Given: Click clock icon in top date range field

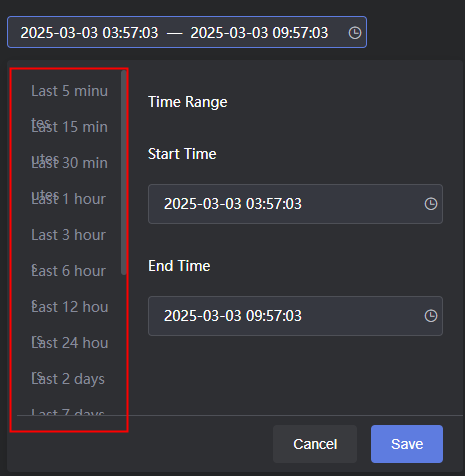Looking at the screenshot, I should click(355, 33).
